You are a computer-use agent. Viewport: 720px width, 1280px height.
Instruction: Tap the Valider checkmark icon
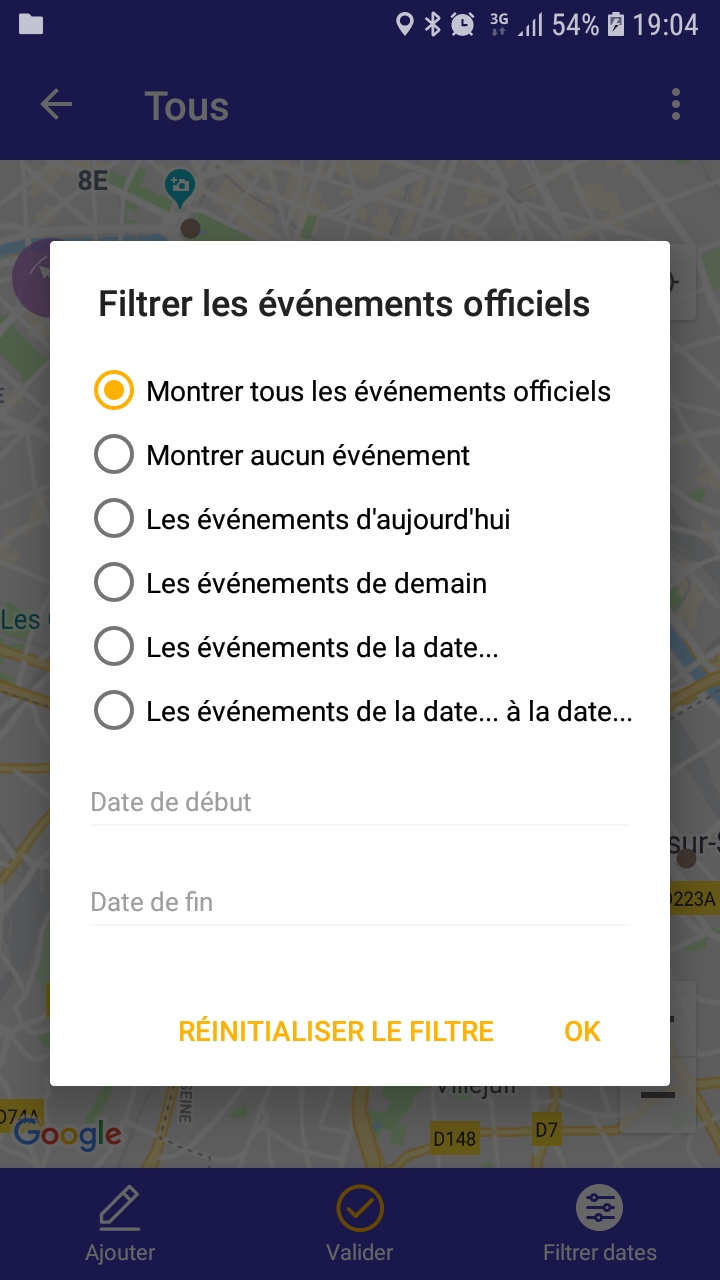click(x=360, y=1209)
